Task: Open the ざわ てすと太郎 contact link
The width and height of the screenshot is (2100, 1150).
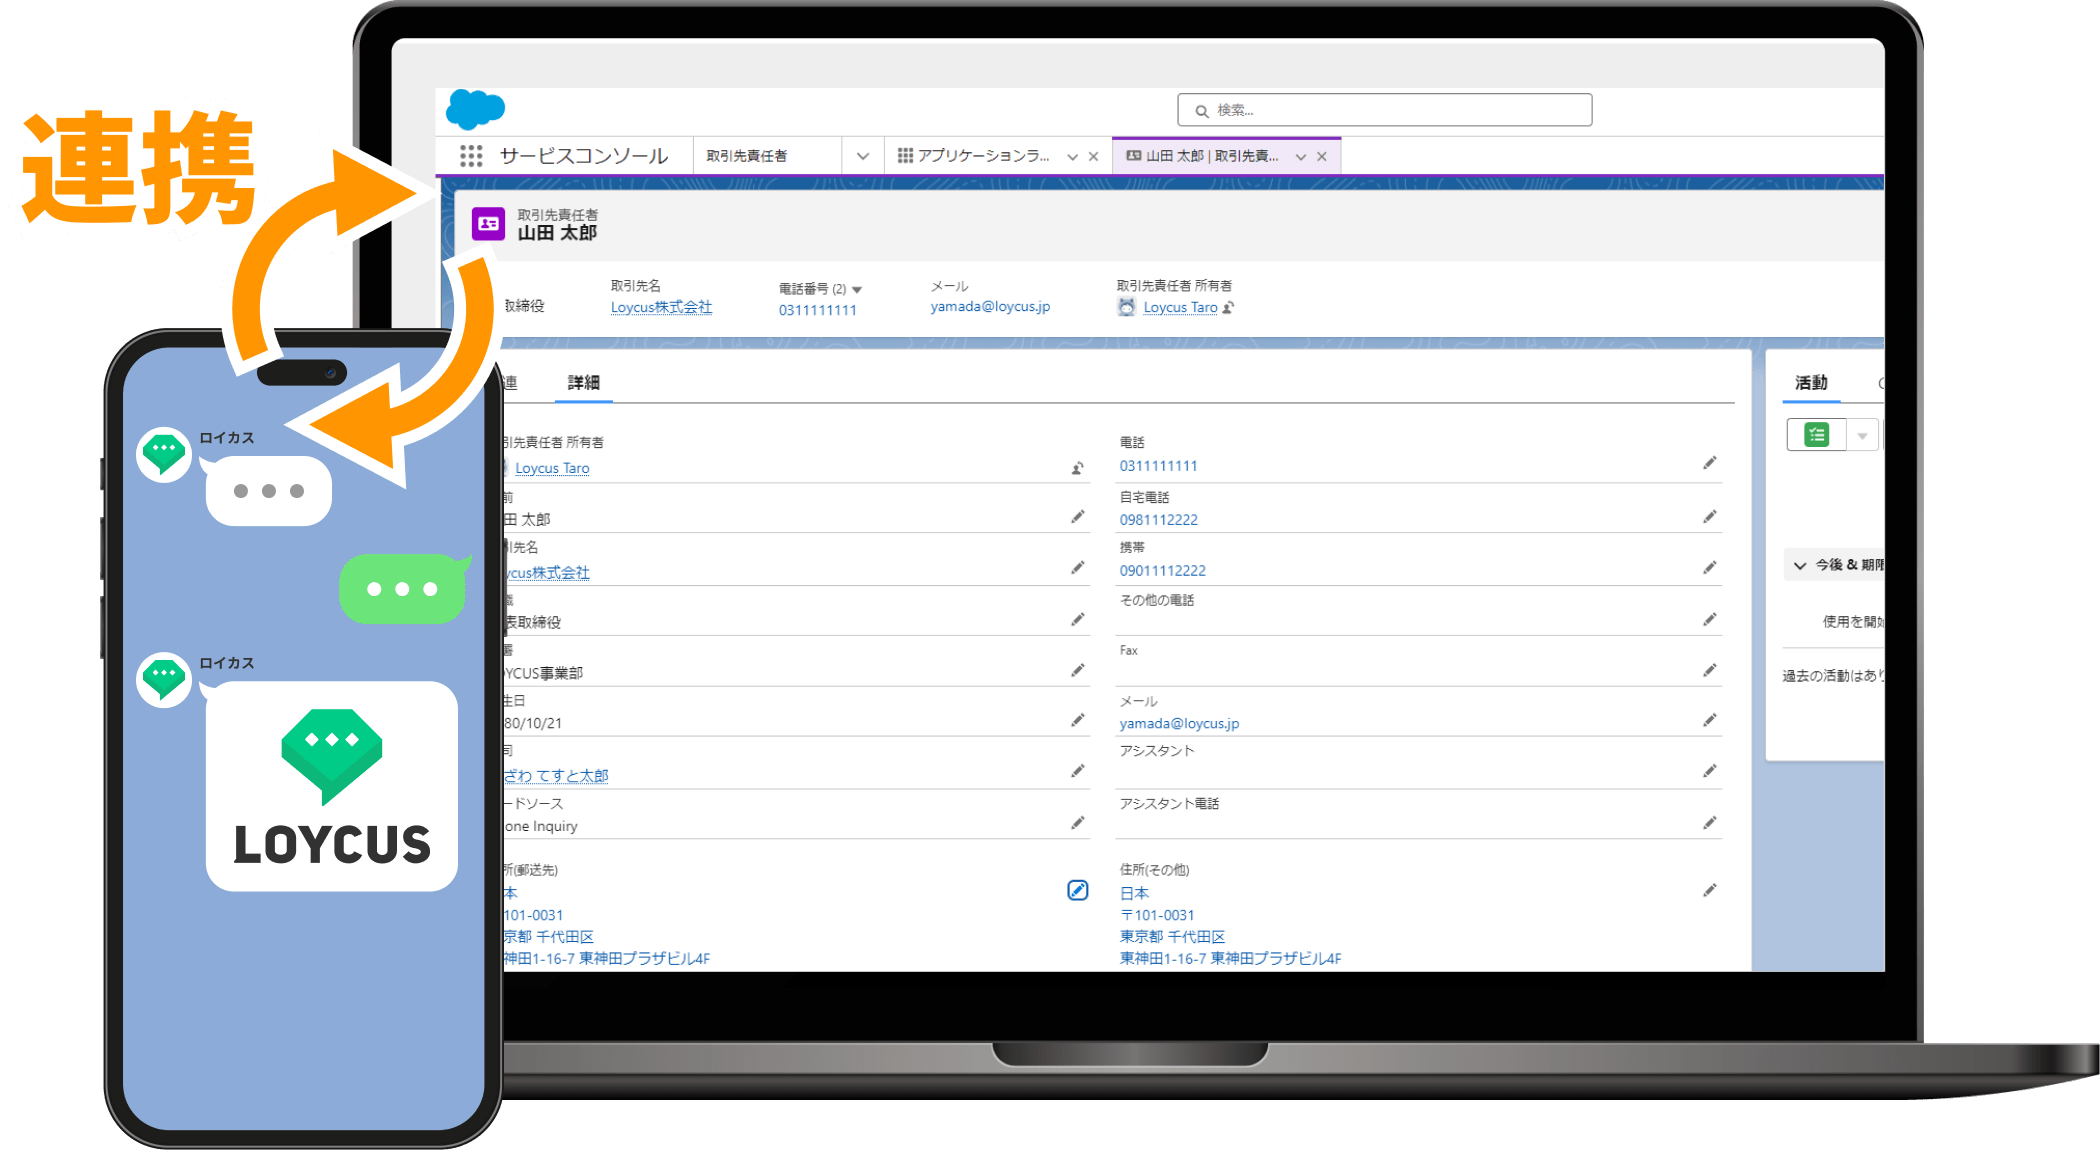Action: [555, 776]
